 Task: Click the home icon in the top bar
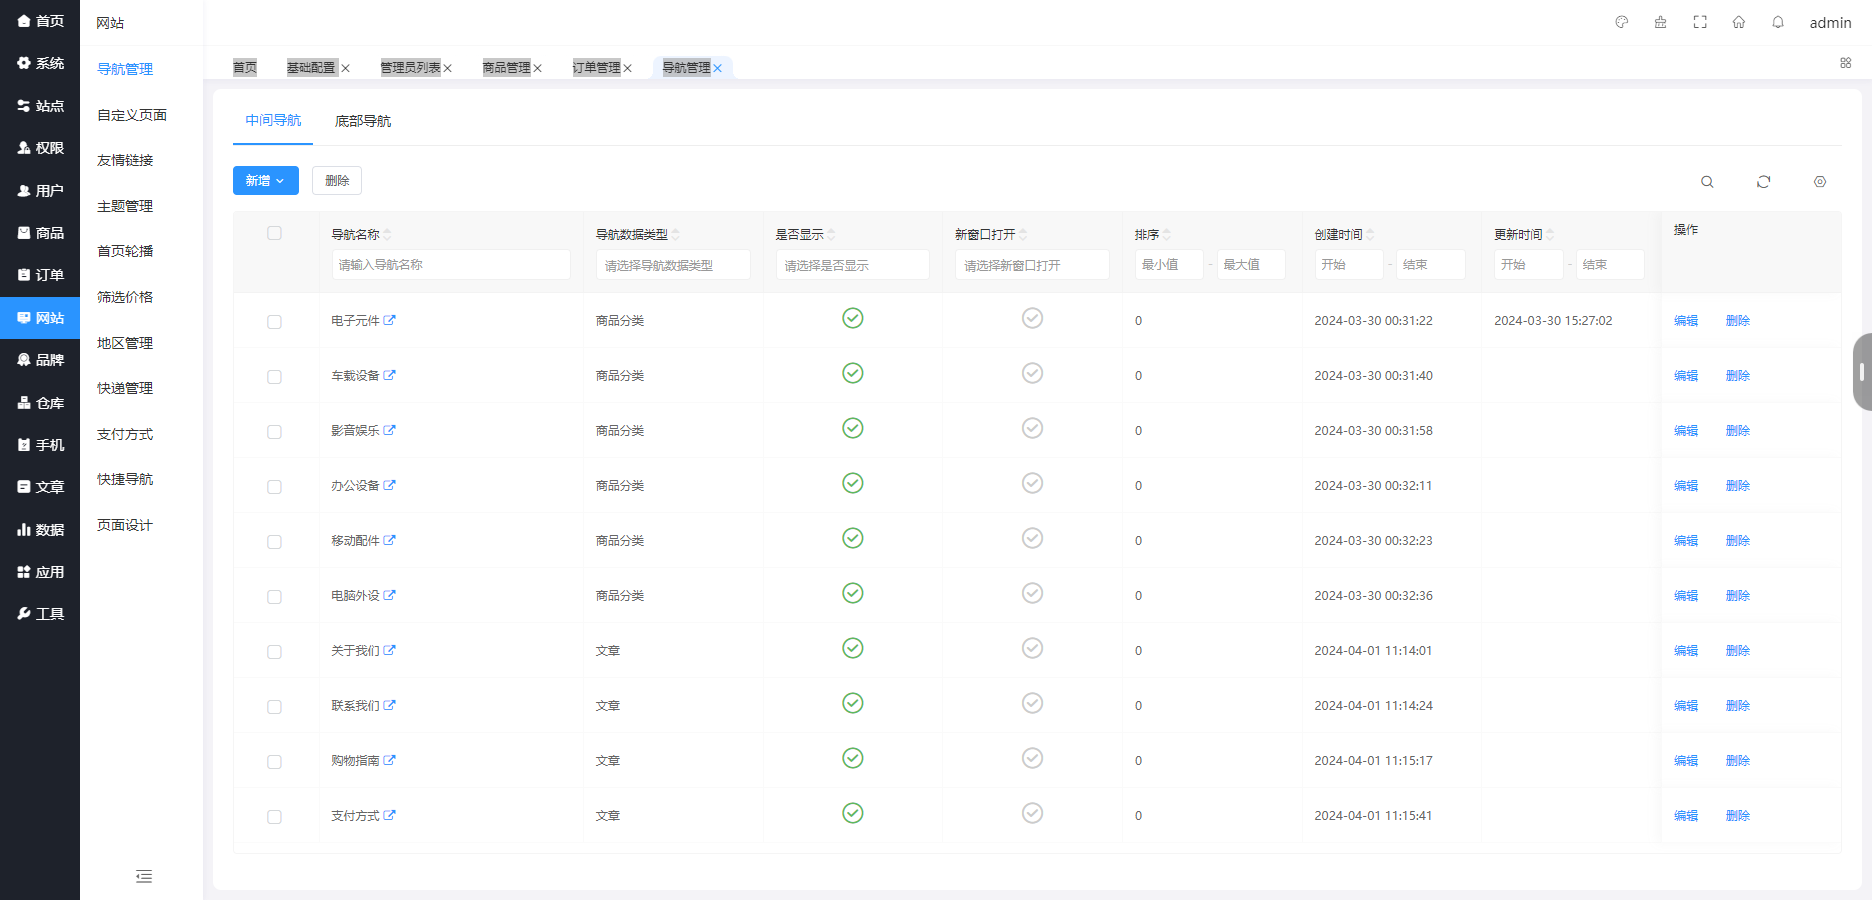coord(1738,21)
